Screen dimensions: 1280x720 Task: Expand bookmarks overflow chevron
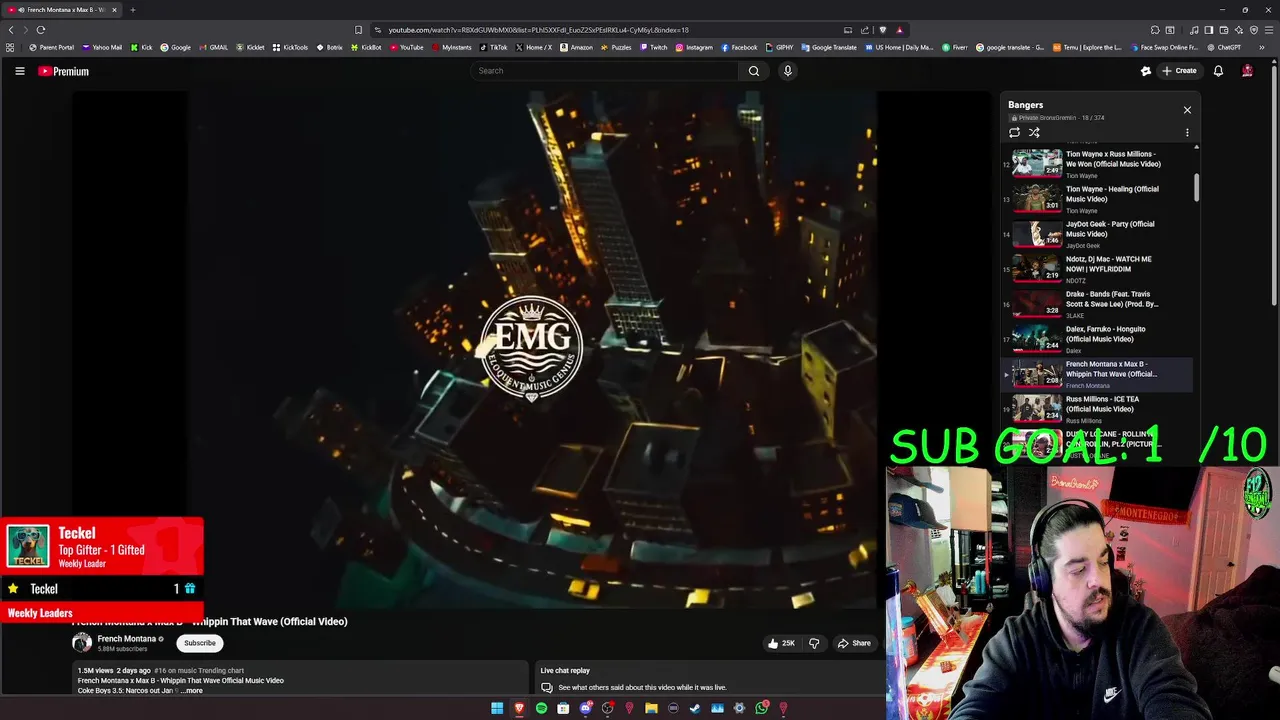(x=1262, y=47)
